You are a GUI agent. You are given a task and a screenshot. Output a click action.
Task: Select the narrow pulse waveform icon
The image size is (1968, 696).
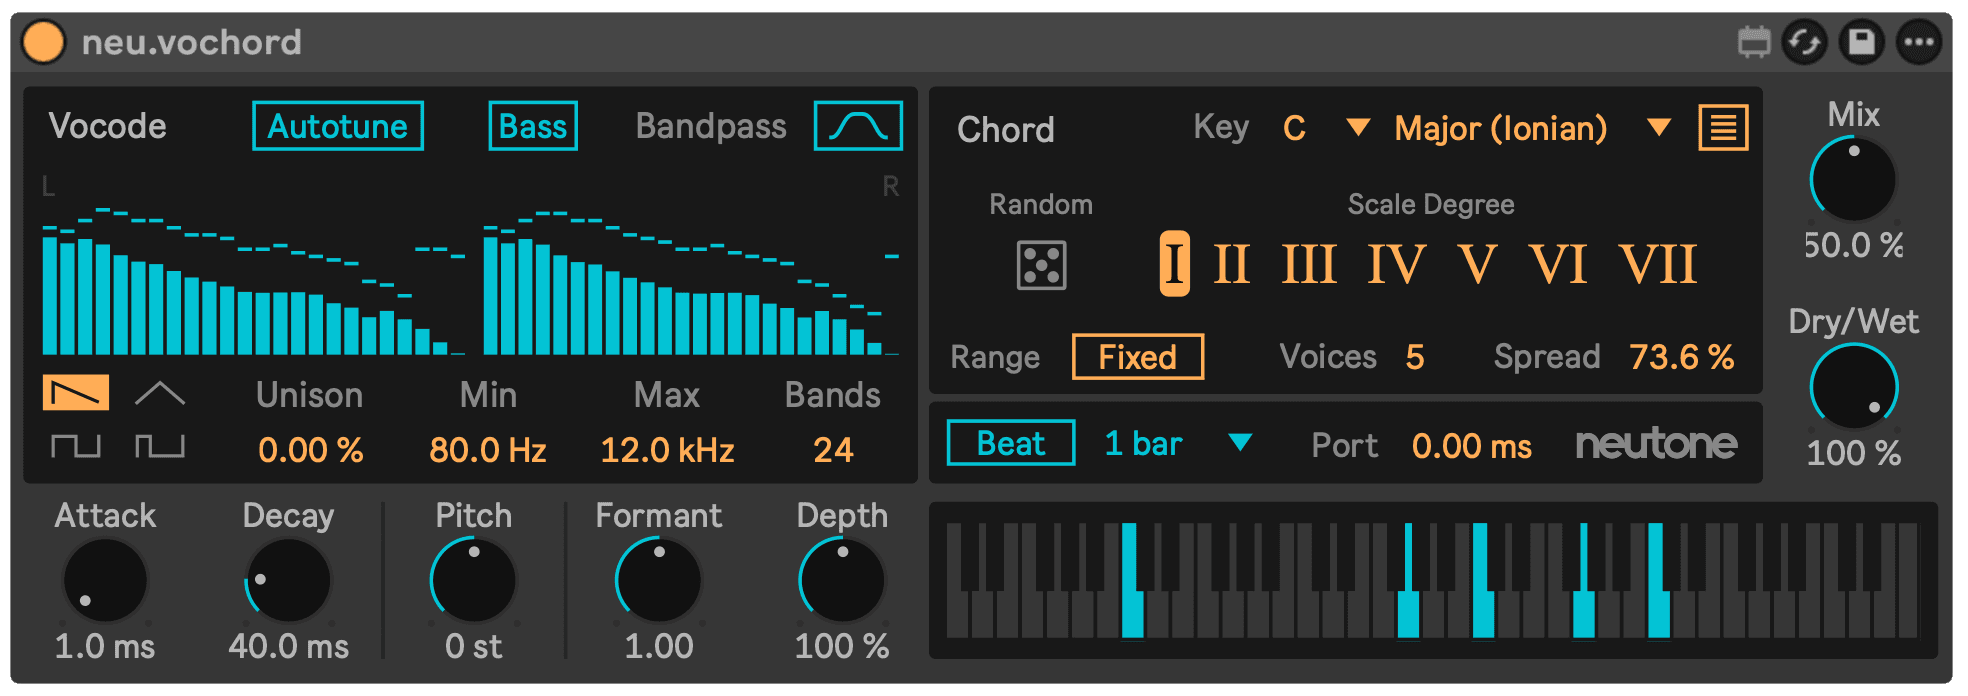160,445
